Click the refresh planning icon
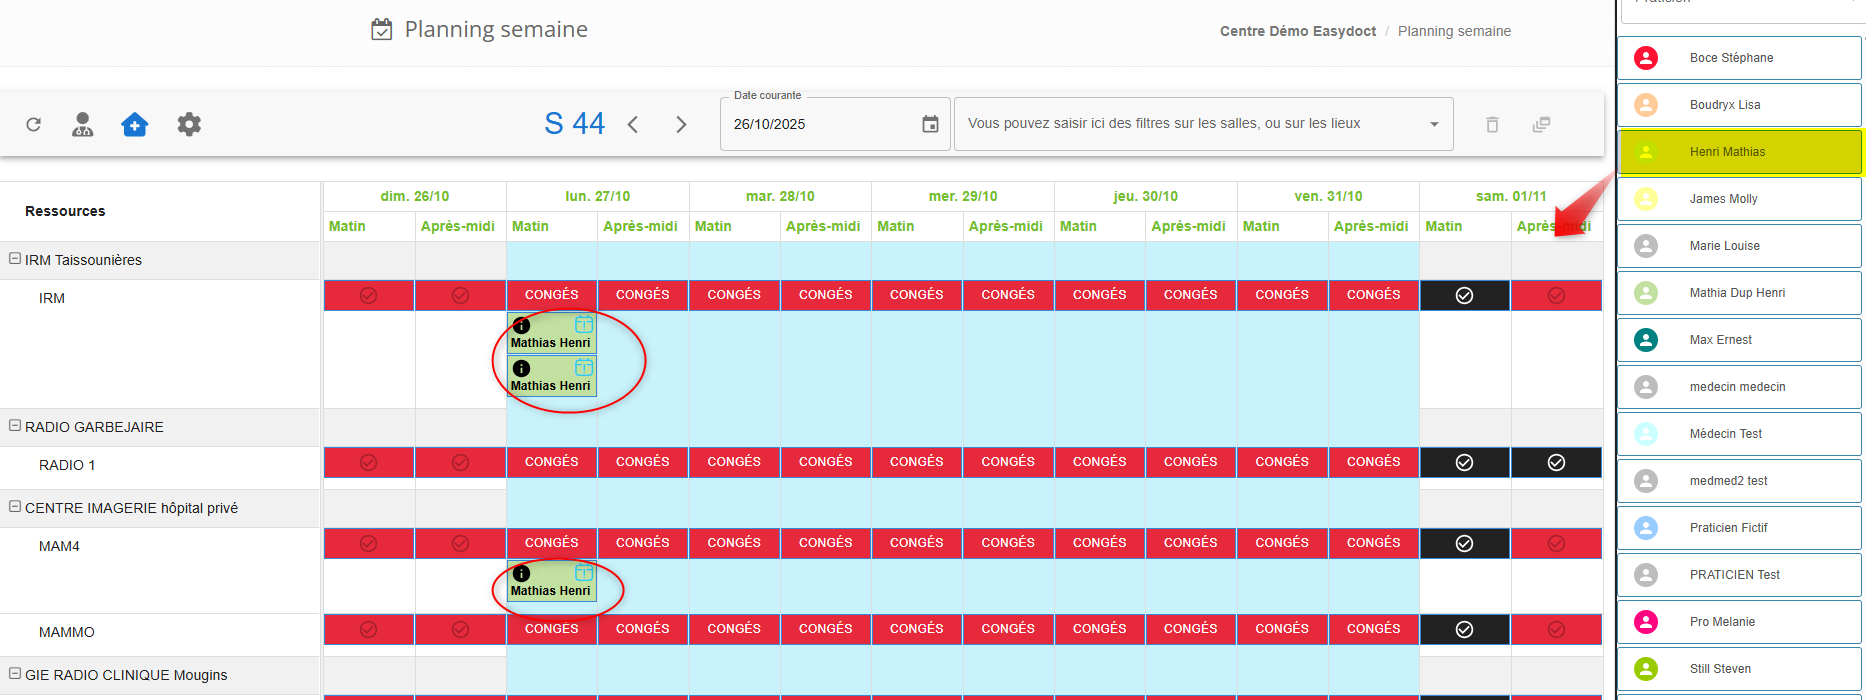The image size is (1866, 700). click(x=34, y=125)
